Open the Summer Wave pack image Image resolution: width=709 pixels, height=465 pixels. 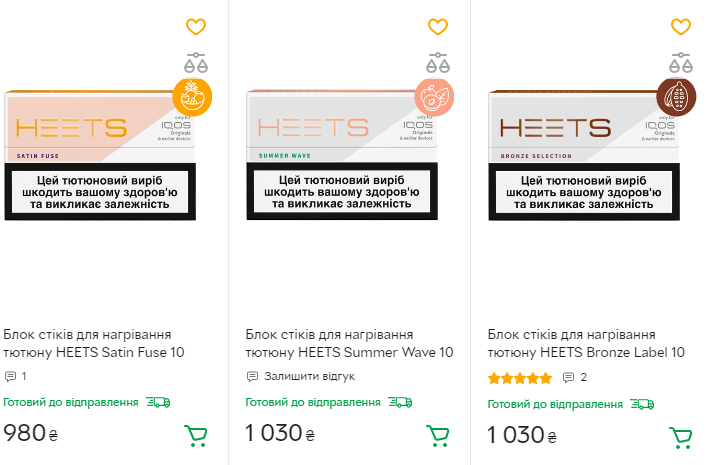click(x=342, y=155)
